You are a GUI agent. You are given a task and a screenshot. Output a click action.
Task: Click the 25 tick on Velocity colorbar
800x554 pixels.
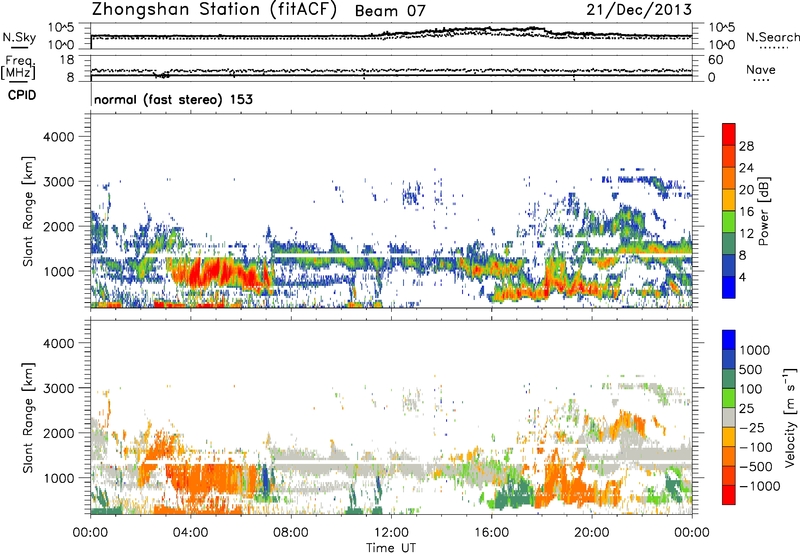pos(747,409)
